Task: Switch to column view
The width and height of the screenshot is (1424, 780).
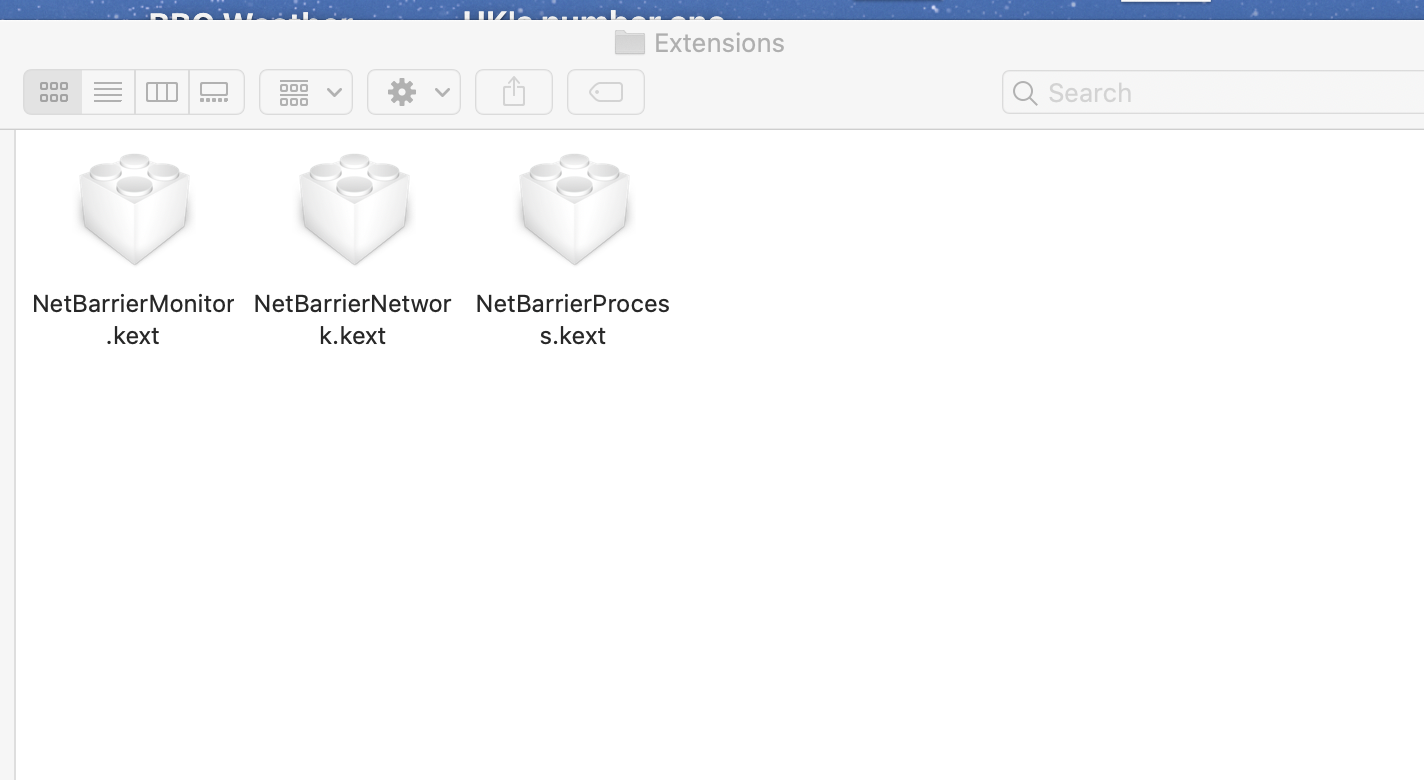Action: pos(162,92)
